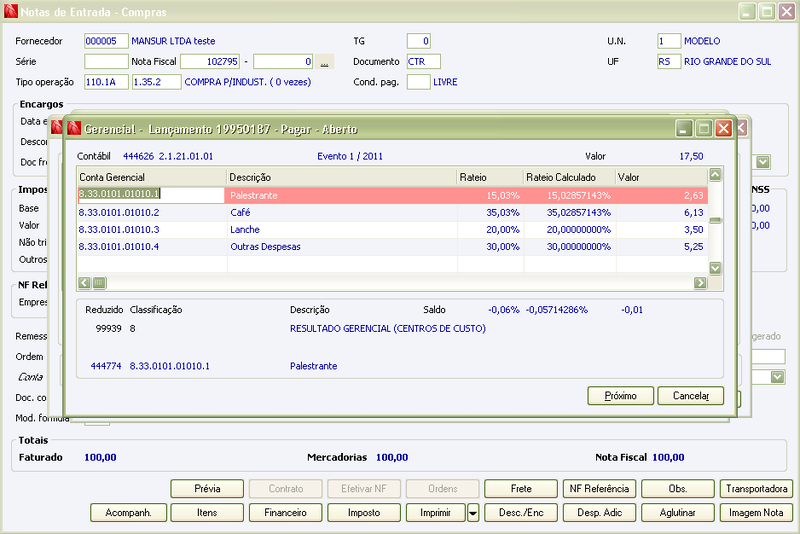The image size is (800, 534).
Task: Click the Acompanh. button
Action: 129,513
